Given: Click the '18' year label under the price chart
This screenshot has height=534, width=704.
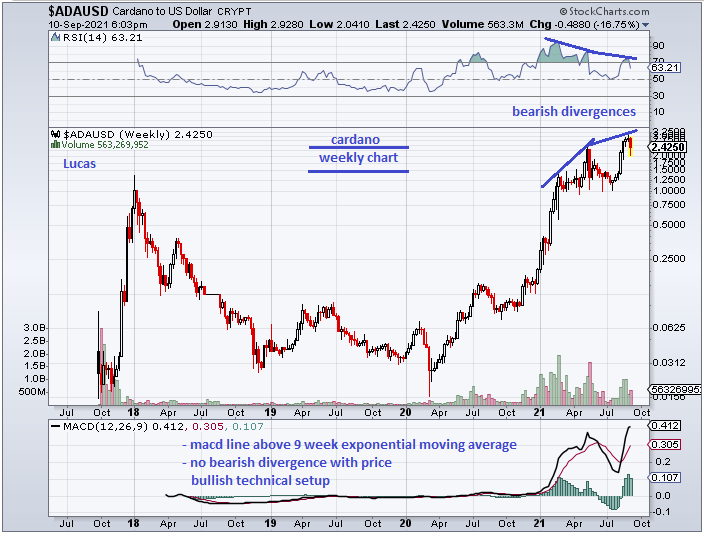Looking at the screenshot, I should pos(133,412).
